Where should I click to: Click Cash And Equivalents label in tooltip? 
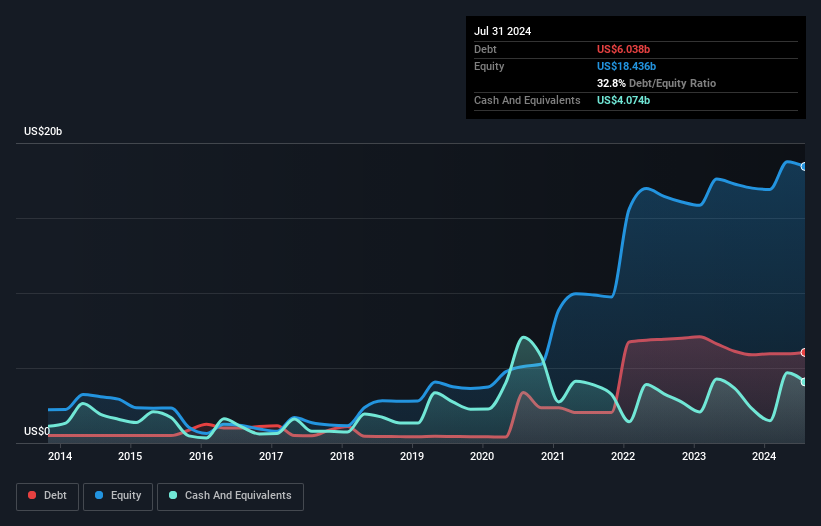(527, 100)
